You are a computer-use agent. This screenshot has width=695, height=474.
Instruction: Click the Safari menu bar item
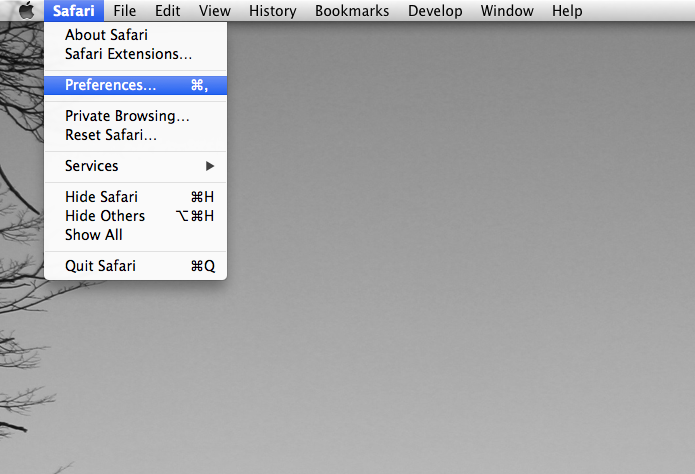tap(74, 10)
